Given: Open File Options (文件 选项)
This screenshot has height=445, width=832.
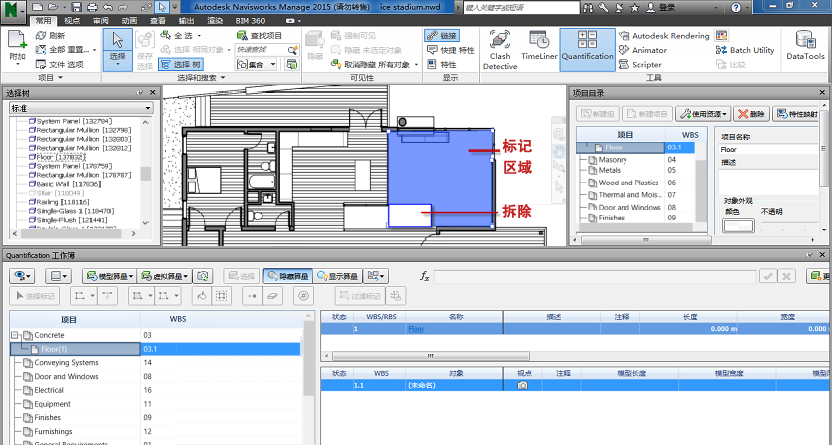Looking at the screenshot, I should pyautogui.click(x=59, y=64).
